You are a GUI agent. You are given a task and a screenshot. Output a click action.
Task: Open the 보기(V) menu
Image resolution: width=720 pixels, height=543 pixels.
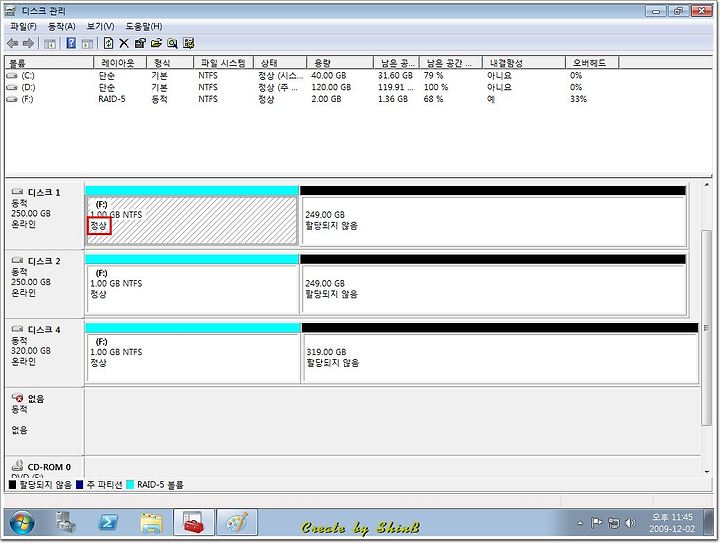click(x=101, y=27)
